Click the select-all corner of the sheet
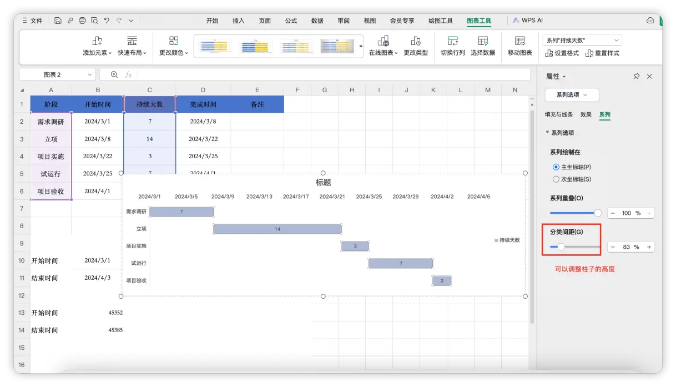Screen dimensions: 674x382 pos(22,90)
